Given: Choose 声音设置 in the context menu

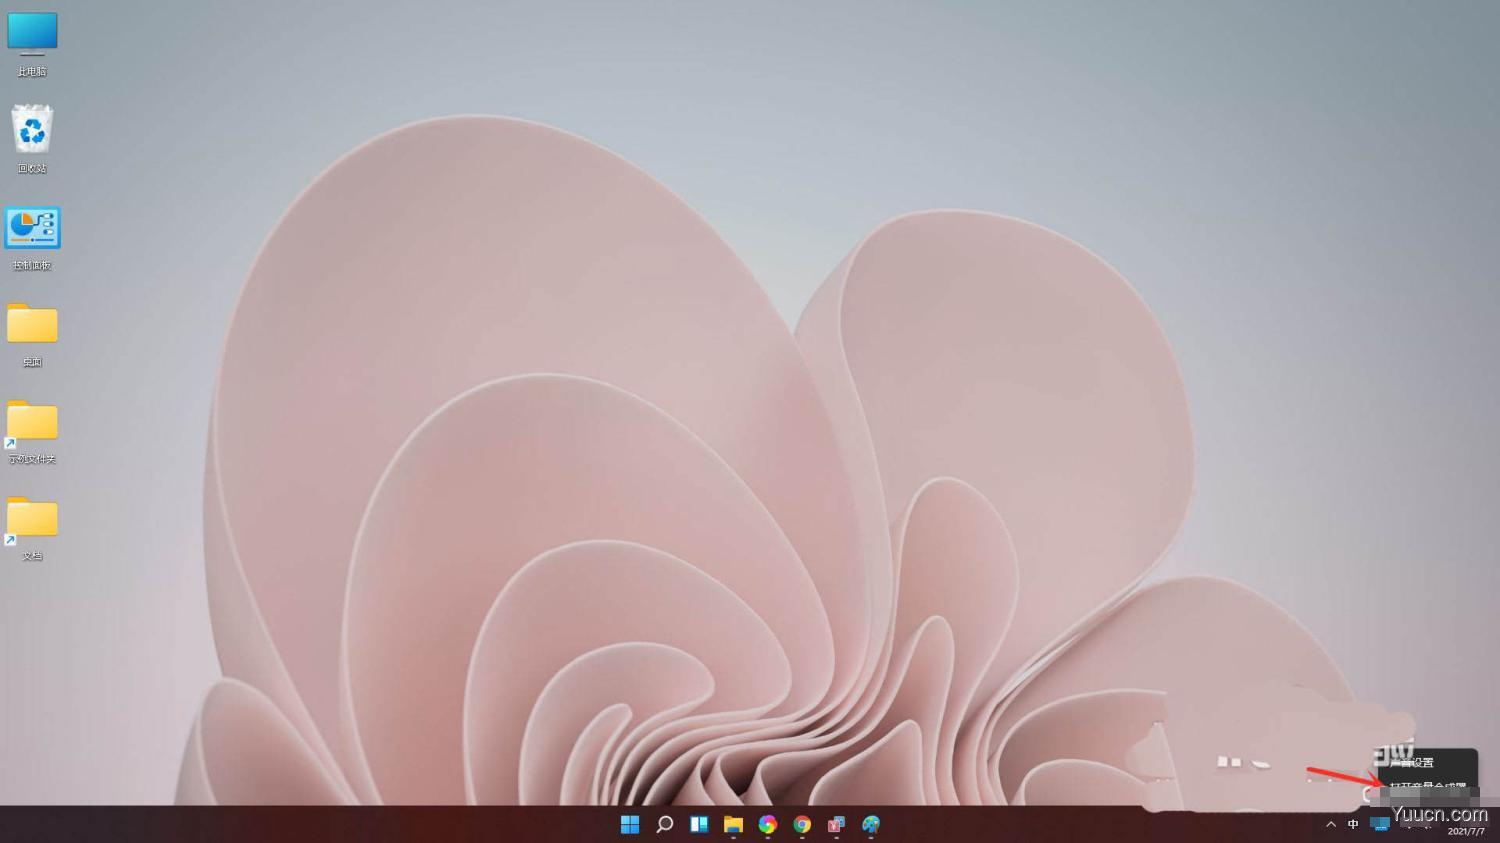Looking at the screenshot, I should (1411, 763).
